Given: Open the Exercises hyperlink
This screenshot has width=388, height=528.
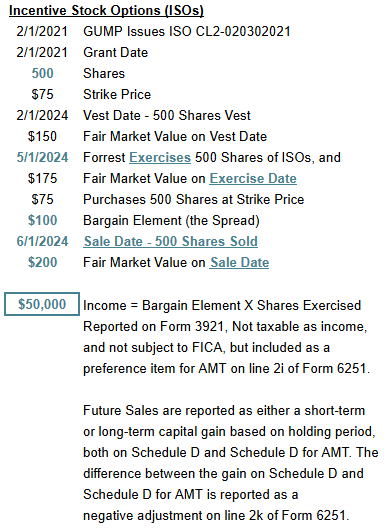Looking at the screenshot, I should coord(160,158).
